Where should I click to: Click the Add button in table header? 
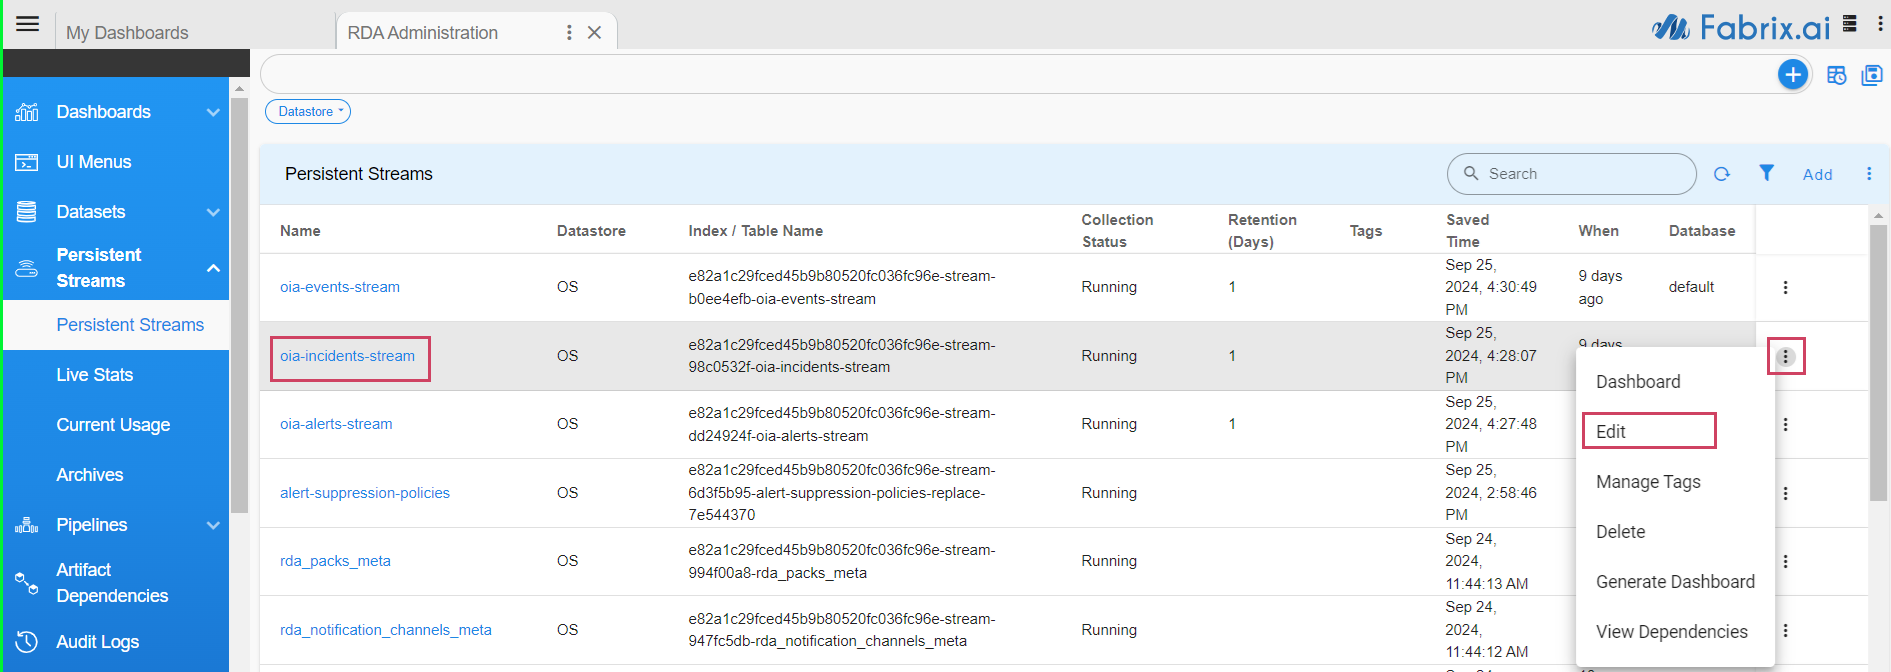tap(1817, 175)
